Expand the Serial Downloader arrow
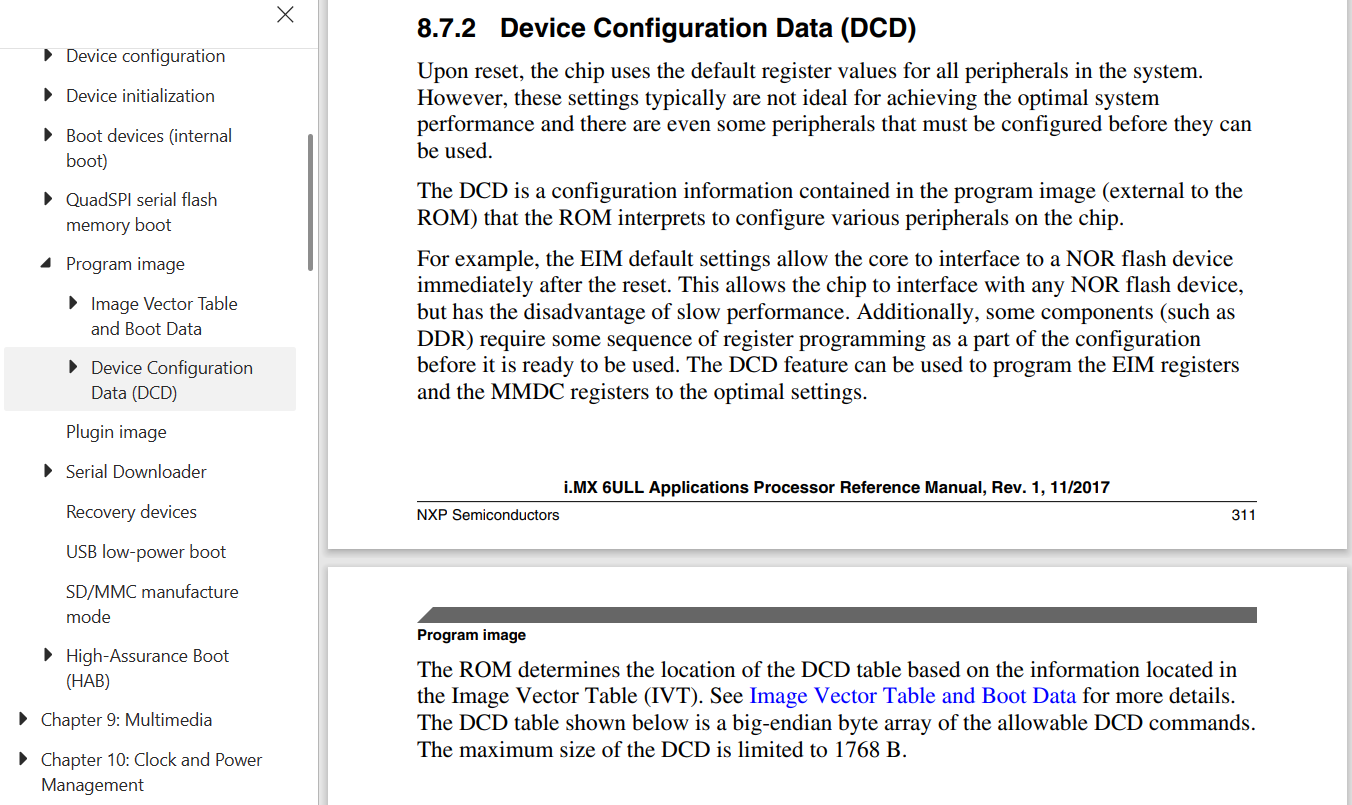The width and height of the screenshot is (1352, 805). point(48,472)
